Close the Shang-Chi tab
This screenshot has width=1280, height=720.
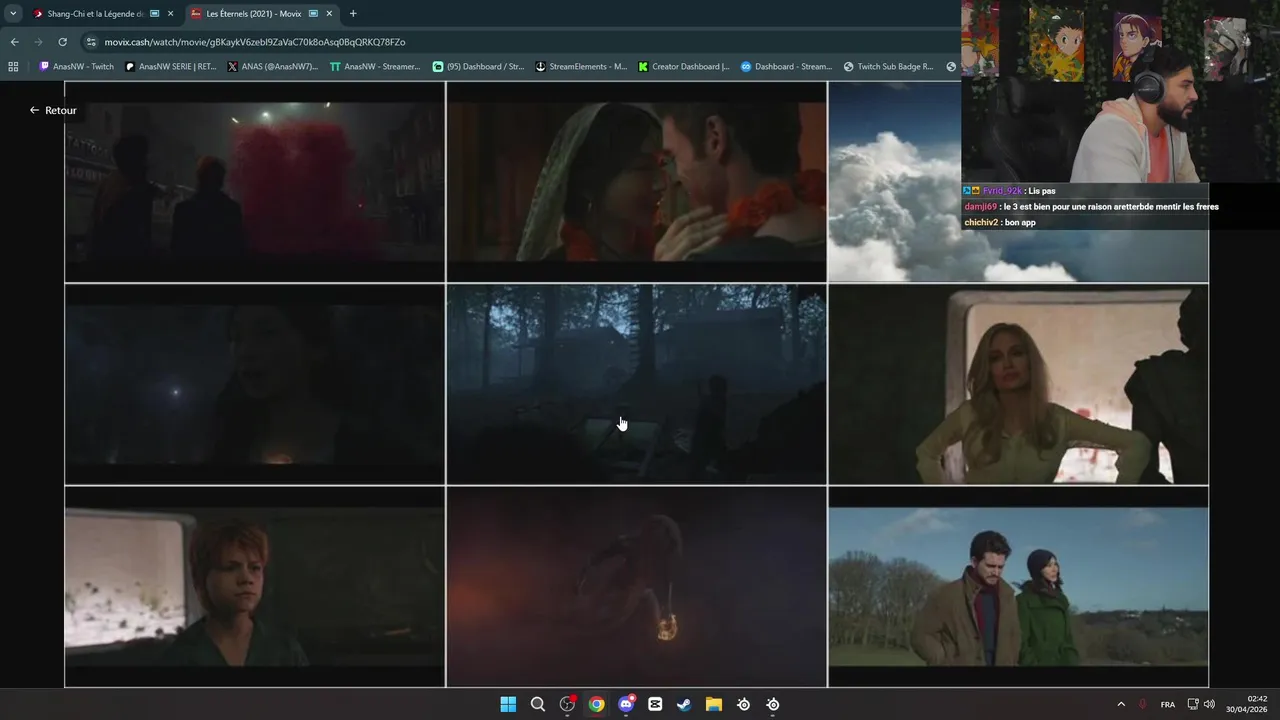point(170,14)
